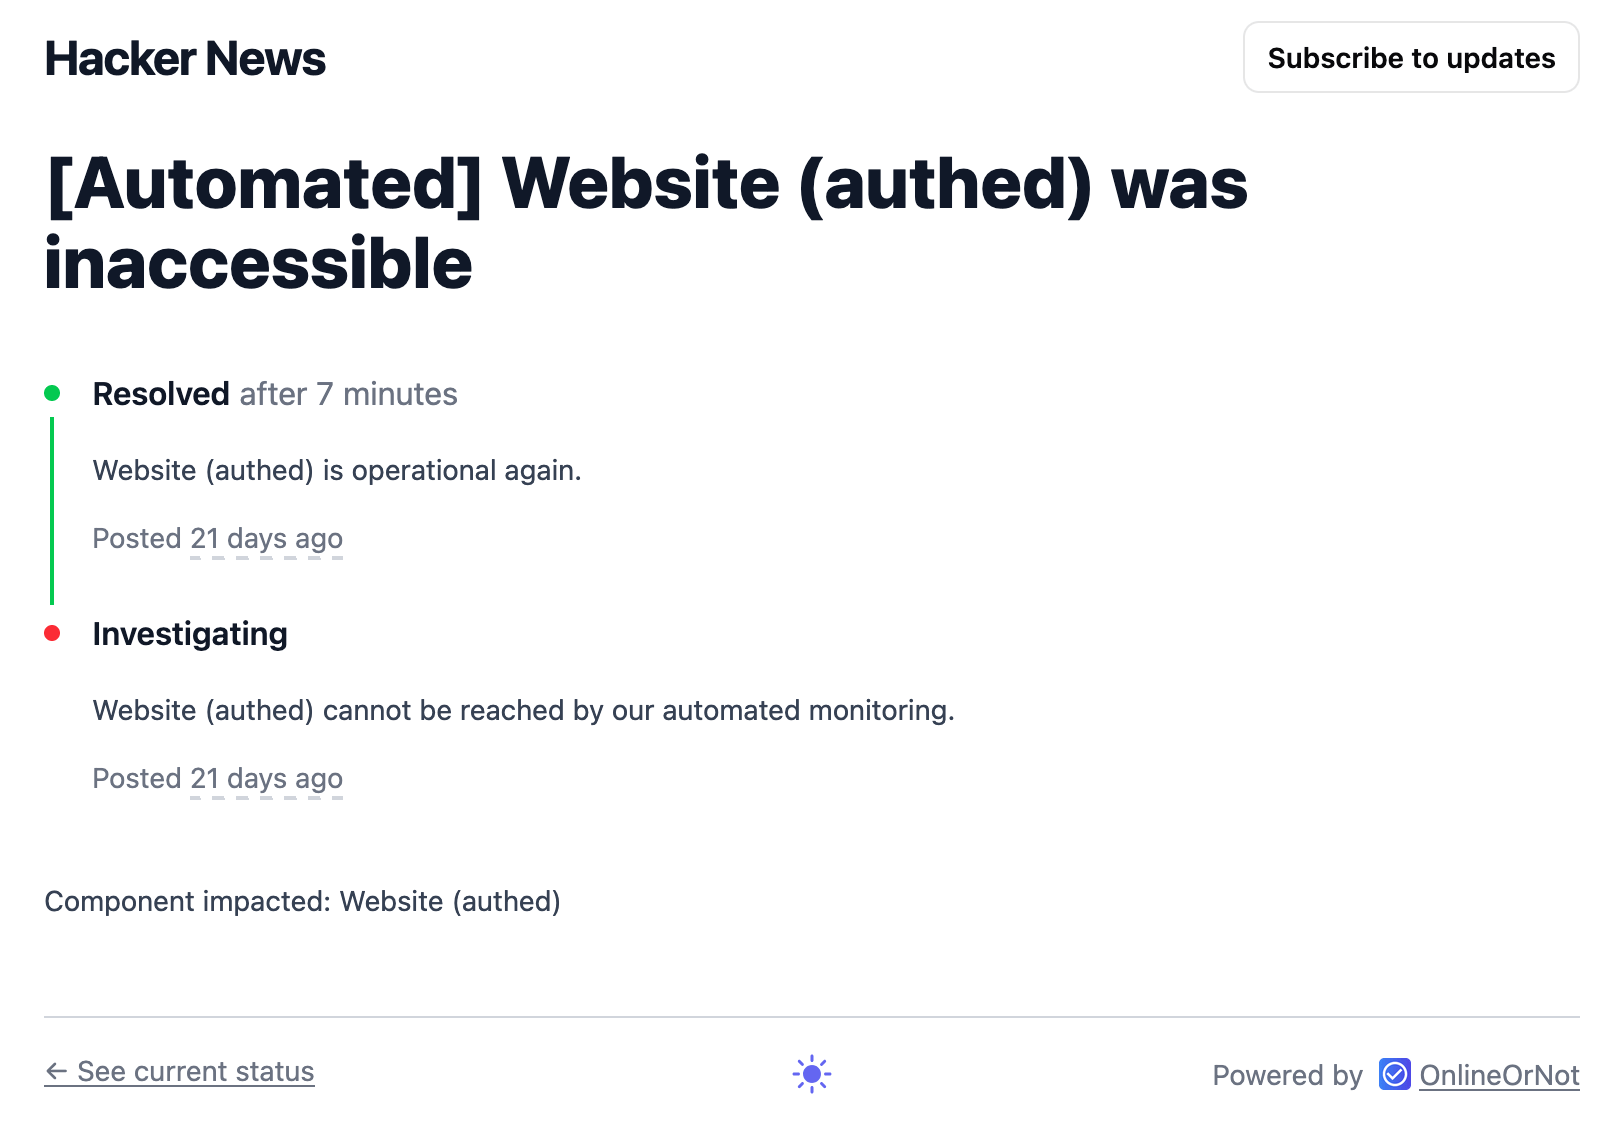Toggle the sun light/dark theme icon
Screen dimensions: 1608x1130
coord(811,1074)
